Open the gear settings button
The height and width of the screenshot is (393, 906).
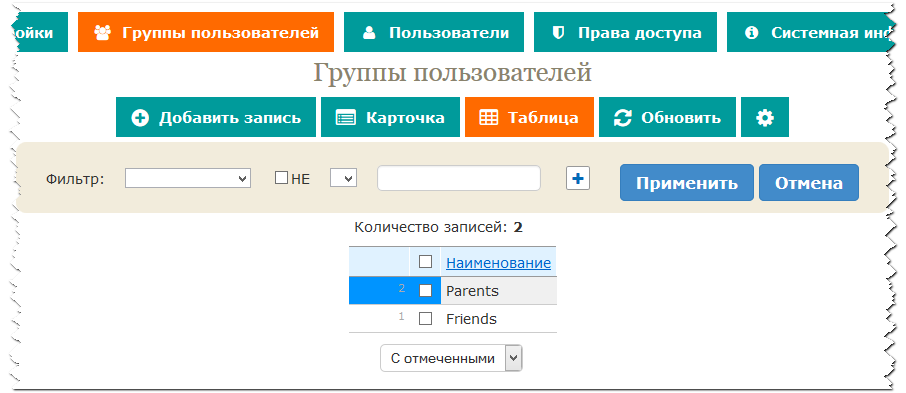coord(764,117)
